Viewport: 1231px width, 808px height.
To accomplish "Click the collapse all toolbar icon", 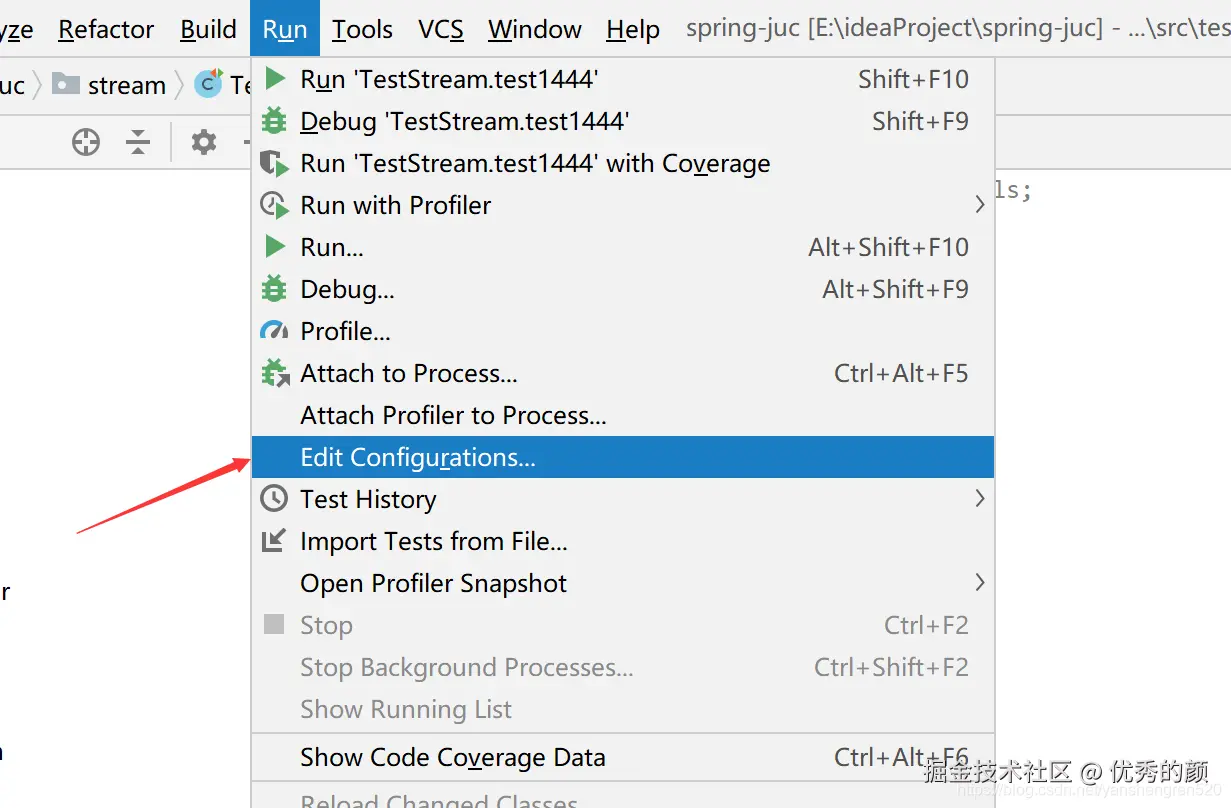I will point(138,143).
